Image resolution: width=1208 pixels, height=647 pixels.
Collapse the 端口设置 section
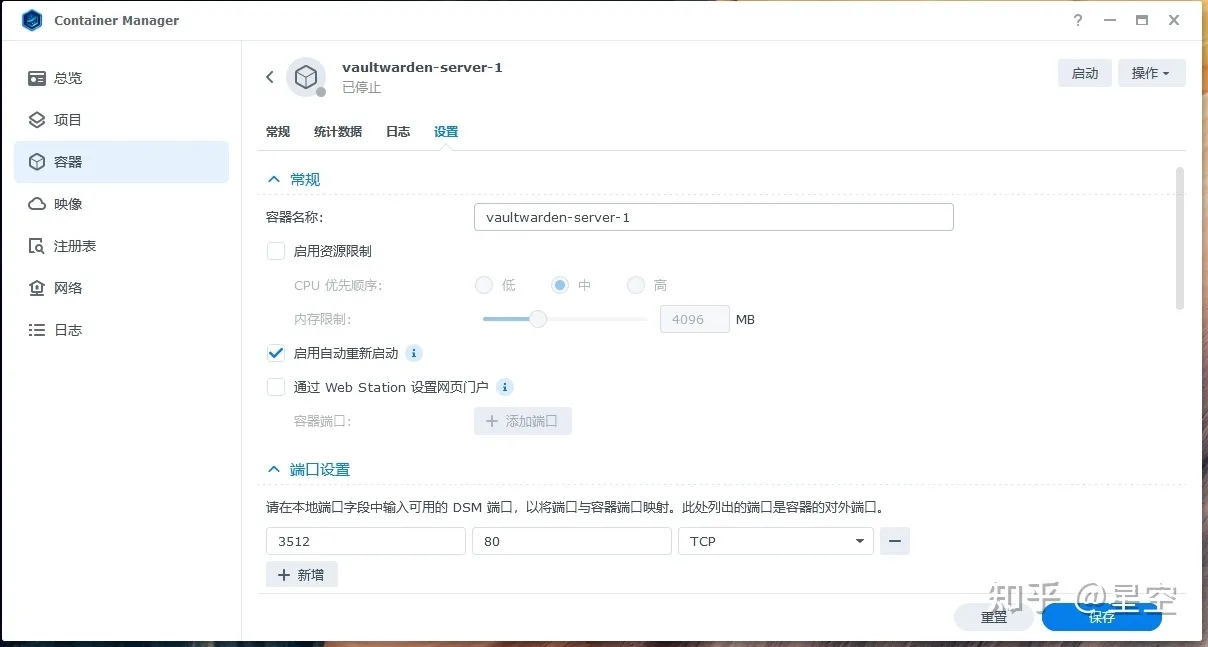pyautogui.click(x=273, y=469)
